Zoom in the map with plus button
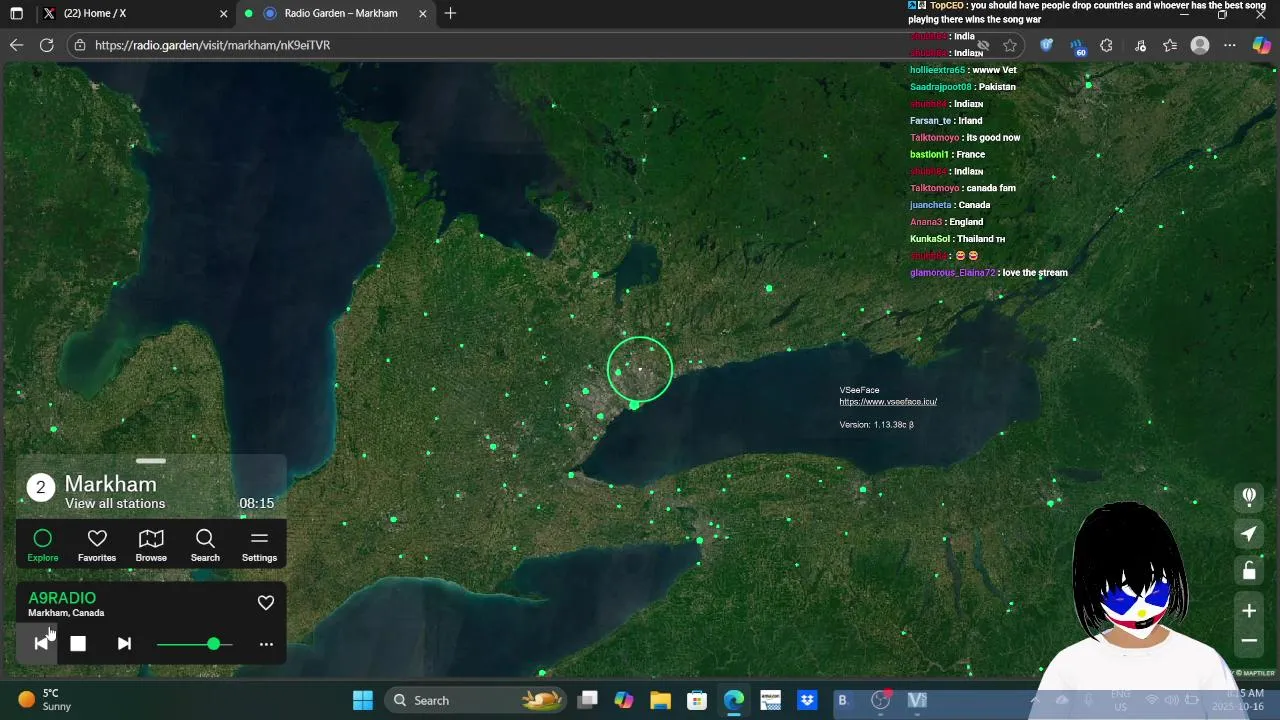Screen dimensions: 1280x720 (x=1249, y=611)
